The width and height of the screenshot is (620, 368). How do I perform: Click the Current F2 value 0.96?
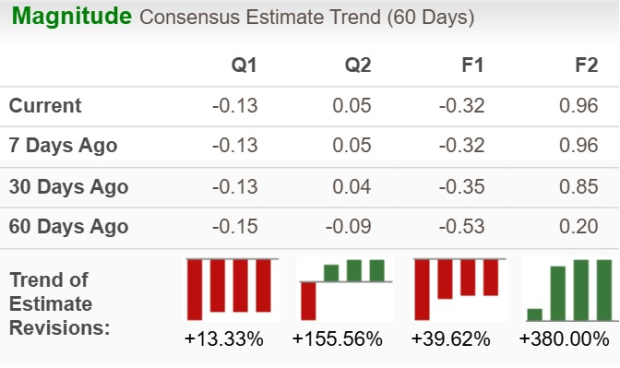coord(578,106)
